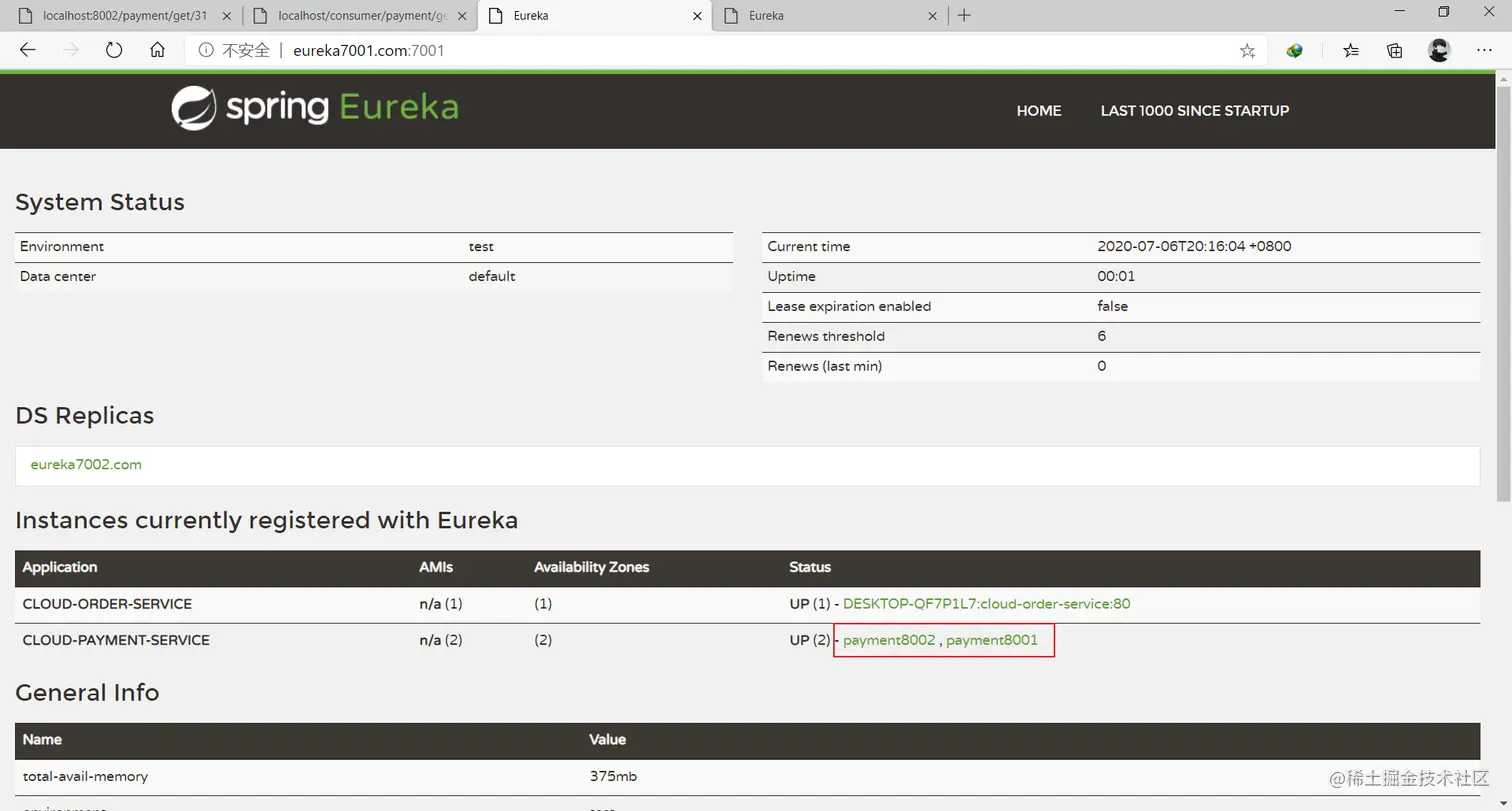Click the site info icon beside 不安全

tap(206, 50)
